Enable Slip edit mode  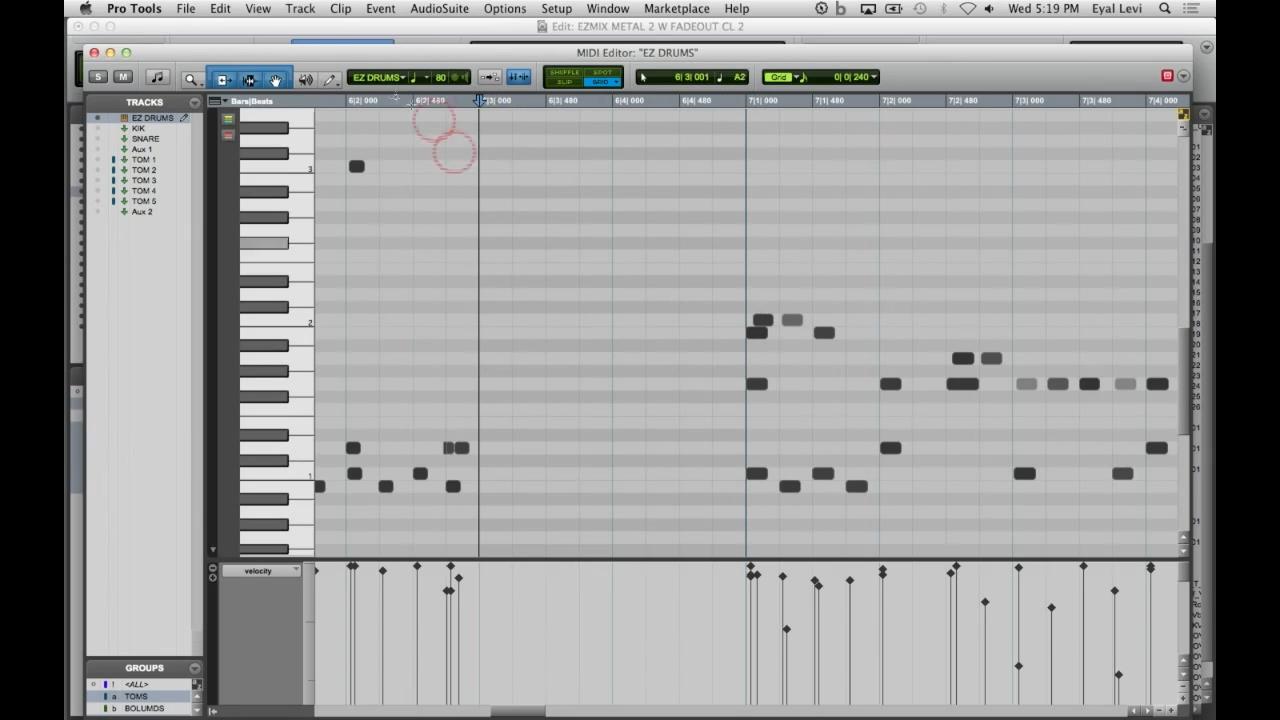pyautogui.click(x=565, y=82)
